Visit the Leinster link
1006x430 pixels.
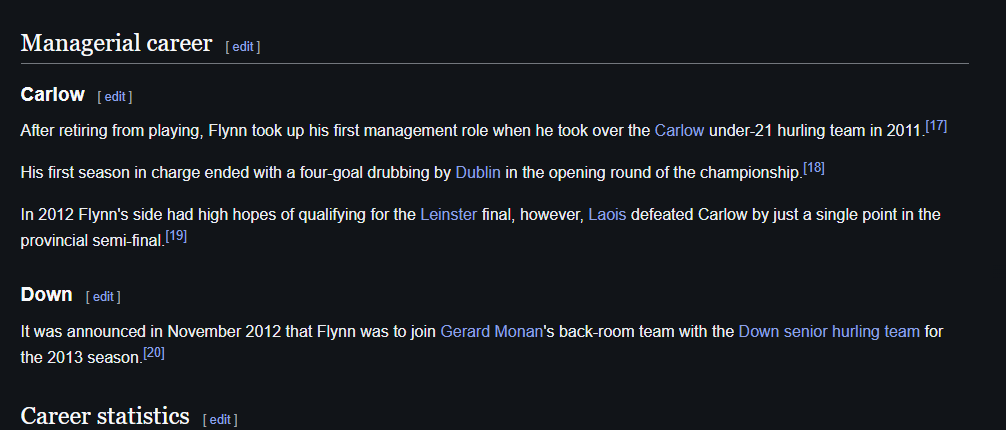pos(448,214)
